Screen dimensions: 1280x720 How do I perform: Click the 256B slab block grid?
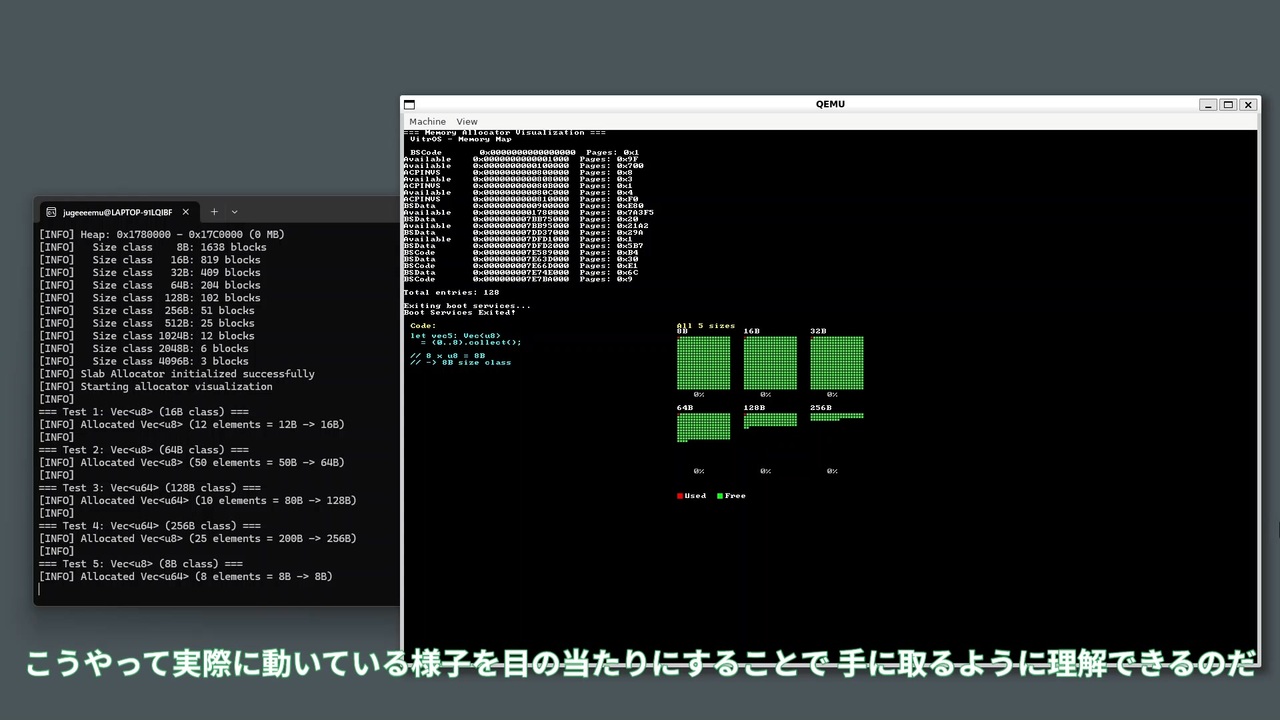(837, 417)
